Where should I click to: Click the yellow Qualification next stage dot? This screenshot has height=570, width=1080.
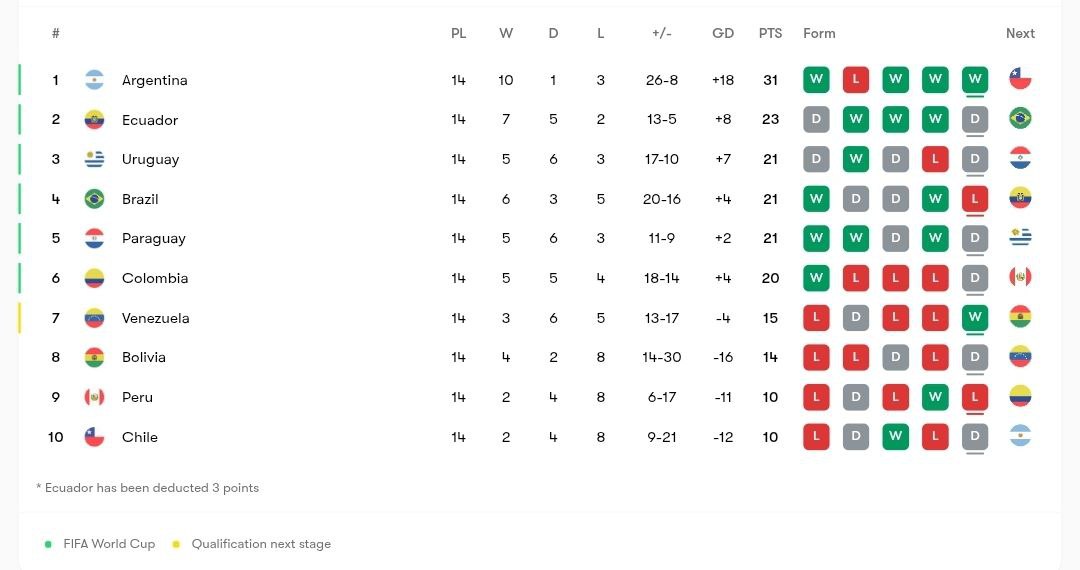point(176,545)
